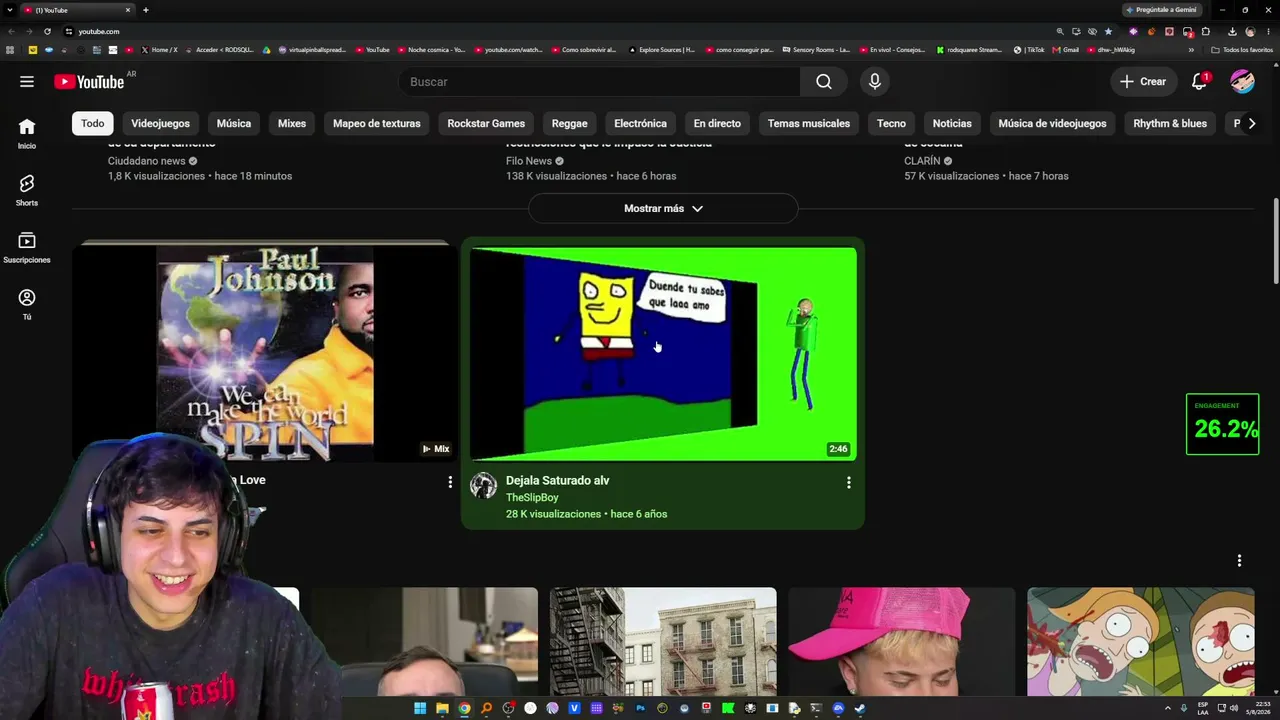This screenshot has height=720, width=1280.
Task: Open a new browser tab
Action: 146,10
